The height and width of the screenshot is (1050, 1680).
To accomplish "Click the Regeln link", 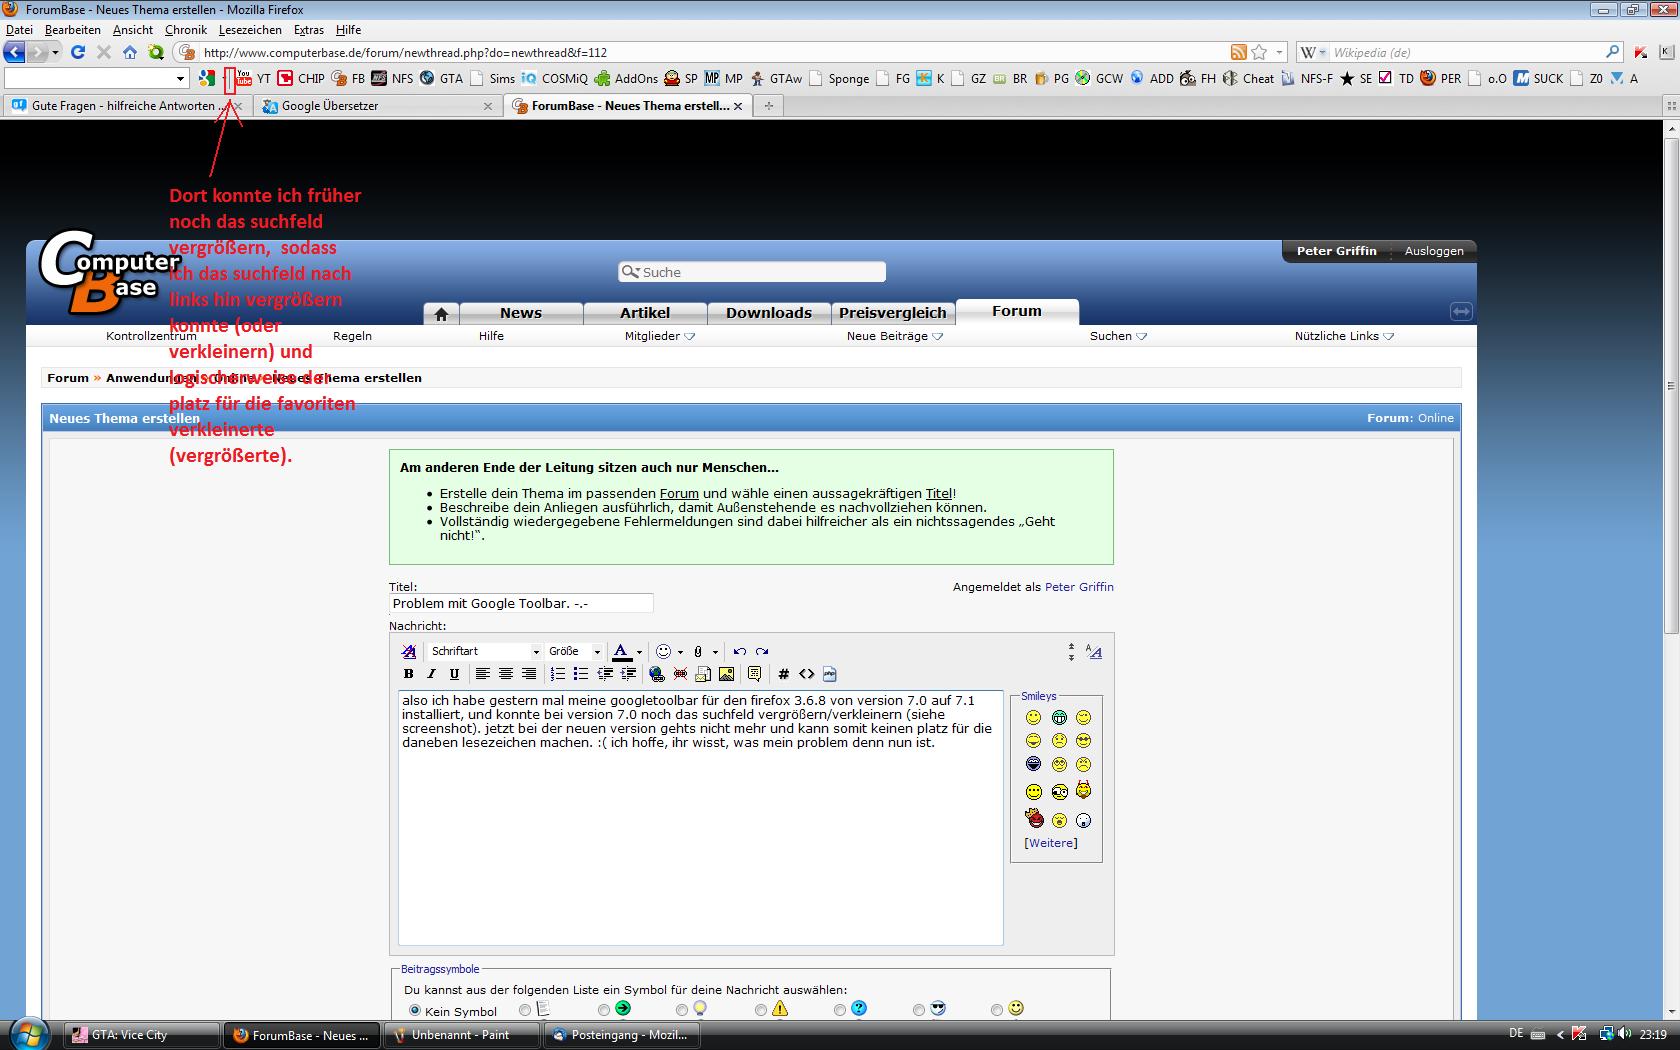I will [352, 336].
